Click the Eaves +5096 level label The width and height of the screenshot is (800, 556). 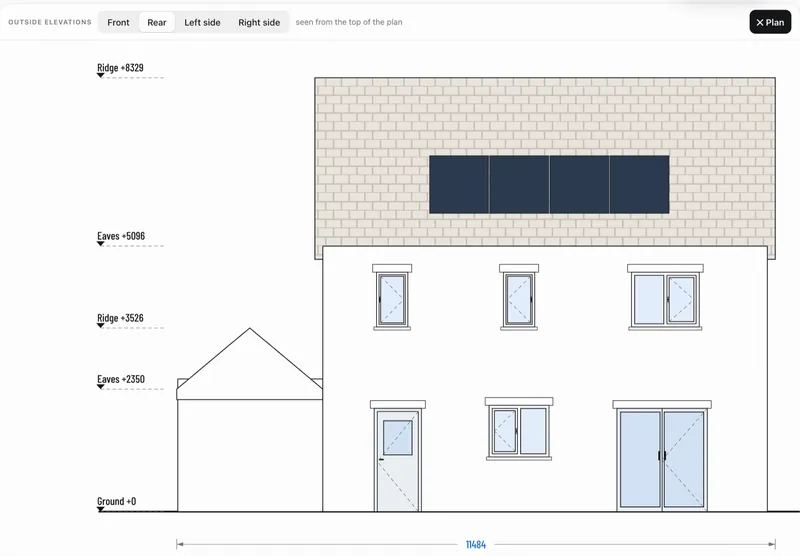(x=121, y=236)
